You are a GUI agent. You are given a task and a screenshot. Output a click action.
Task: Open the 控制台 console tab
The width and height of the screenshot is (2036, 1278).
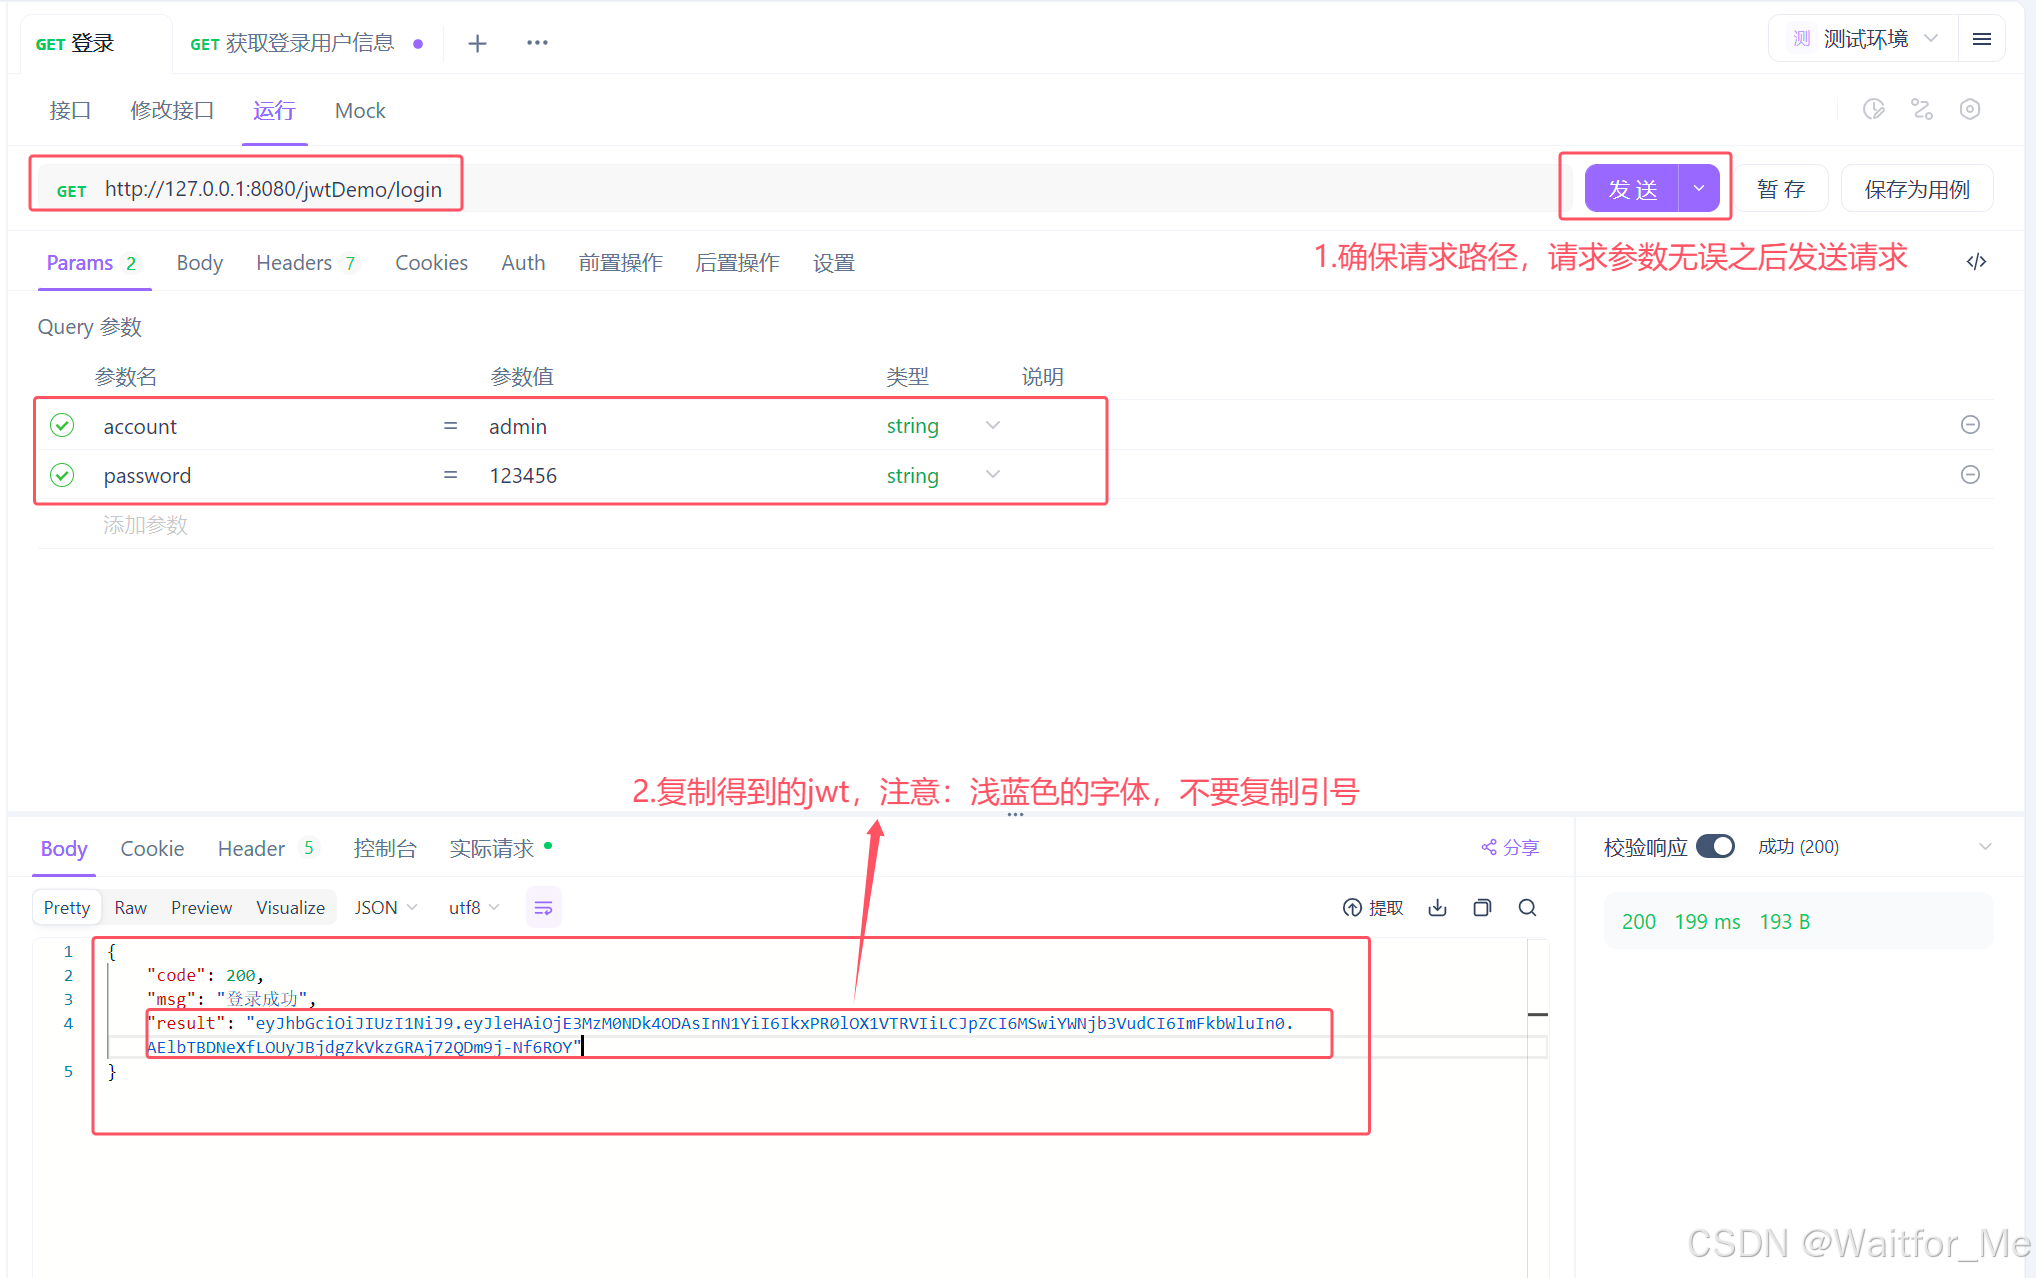pyautogui.click(x=385, y=849)
